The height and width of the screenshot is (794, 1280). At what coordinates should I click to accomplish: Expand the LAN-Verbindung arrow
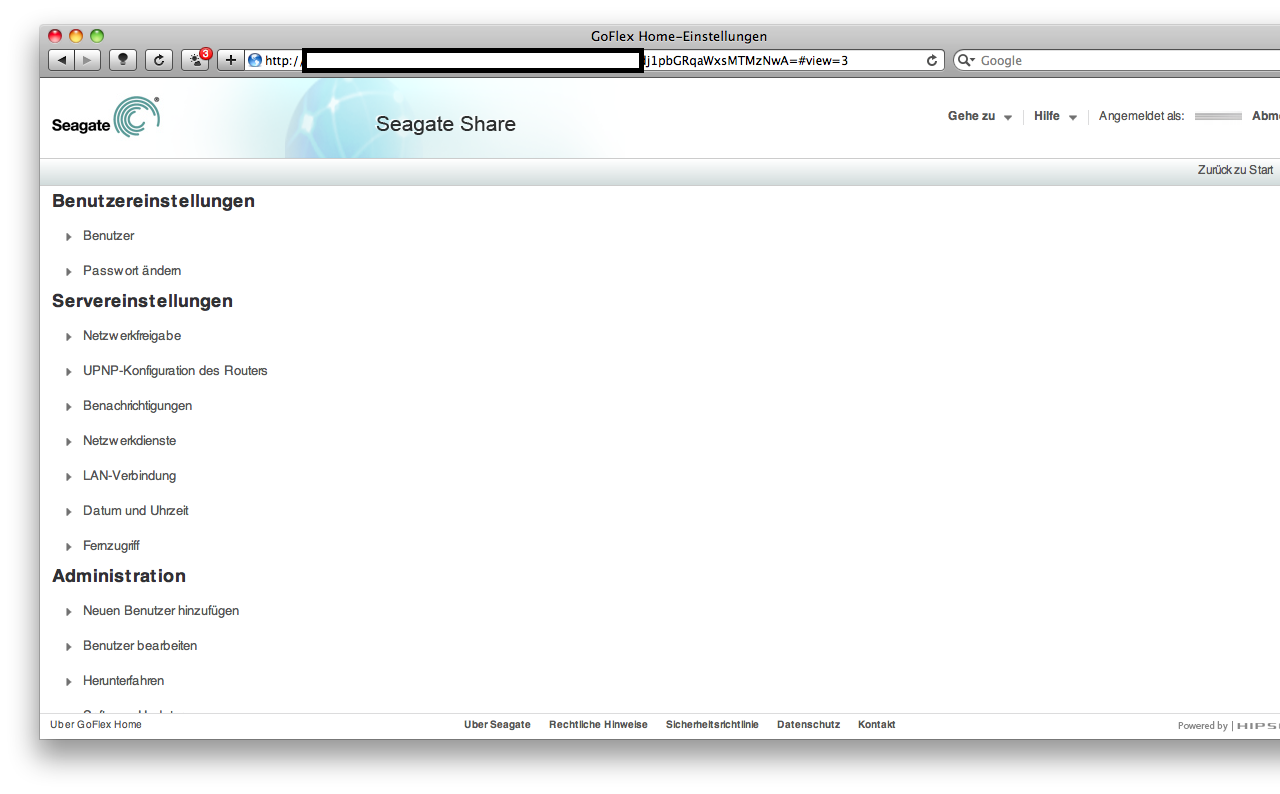(x=69, y=477)
